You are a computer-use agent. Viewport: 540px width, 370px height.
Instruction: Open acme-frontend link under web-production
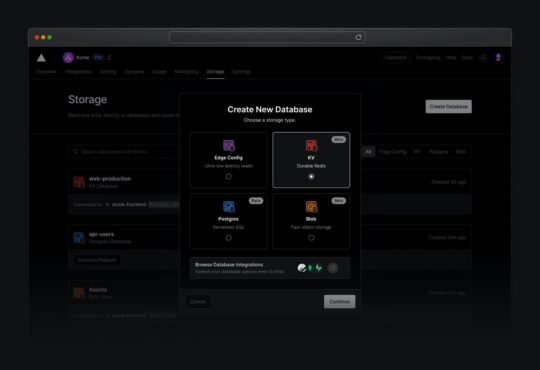129,204
